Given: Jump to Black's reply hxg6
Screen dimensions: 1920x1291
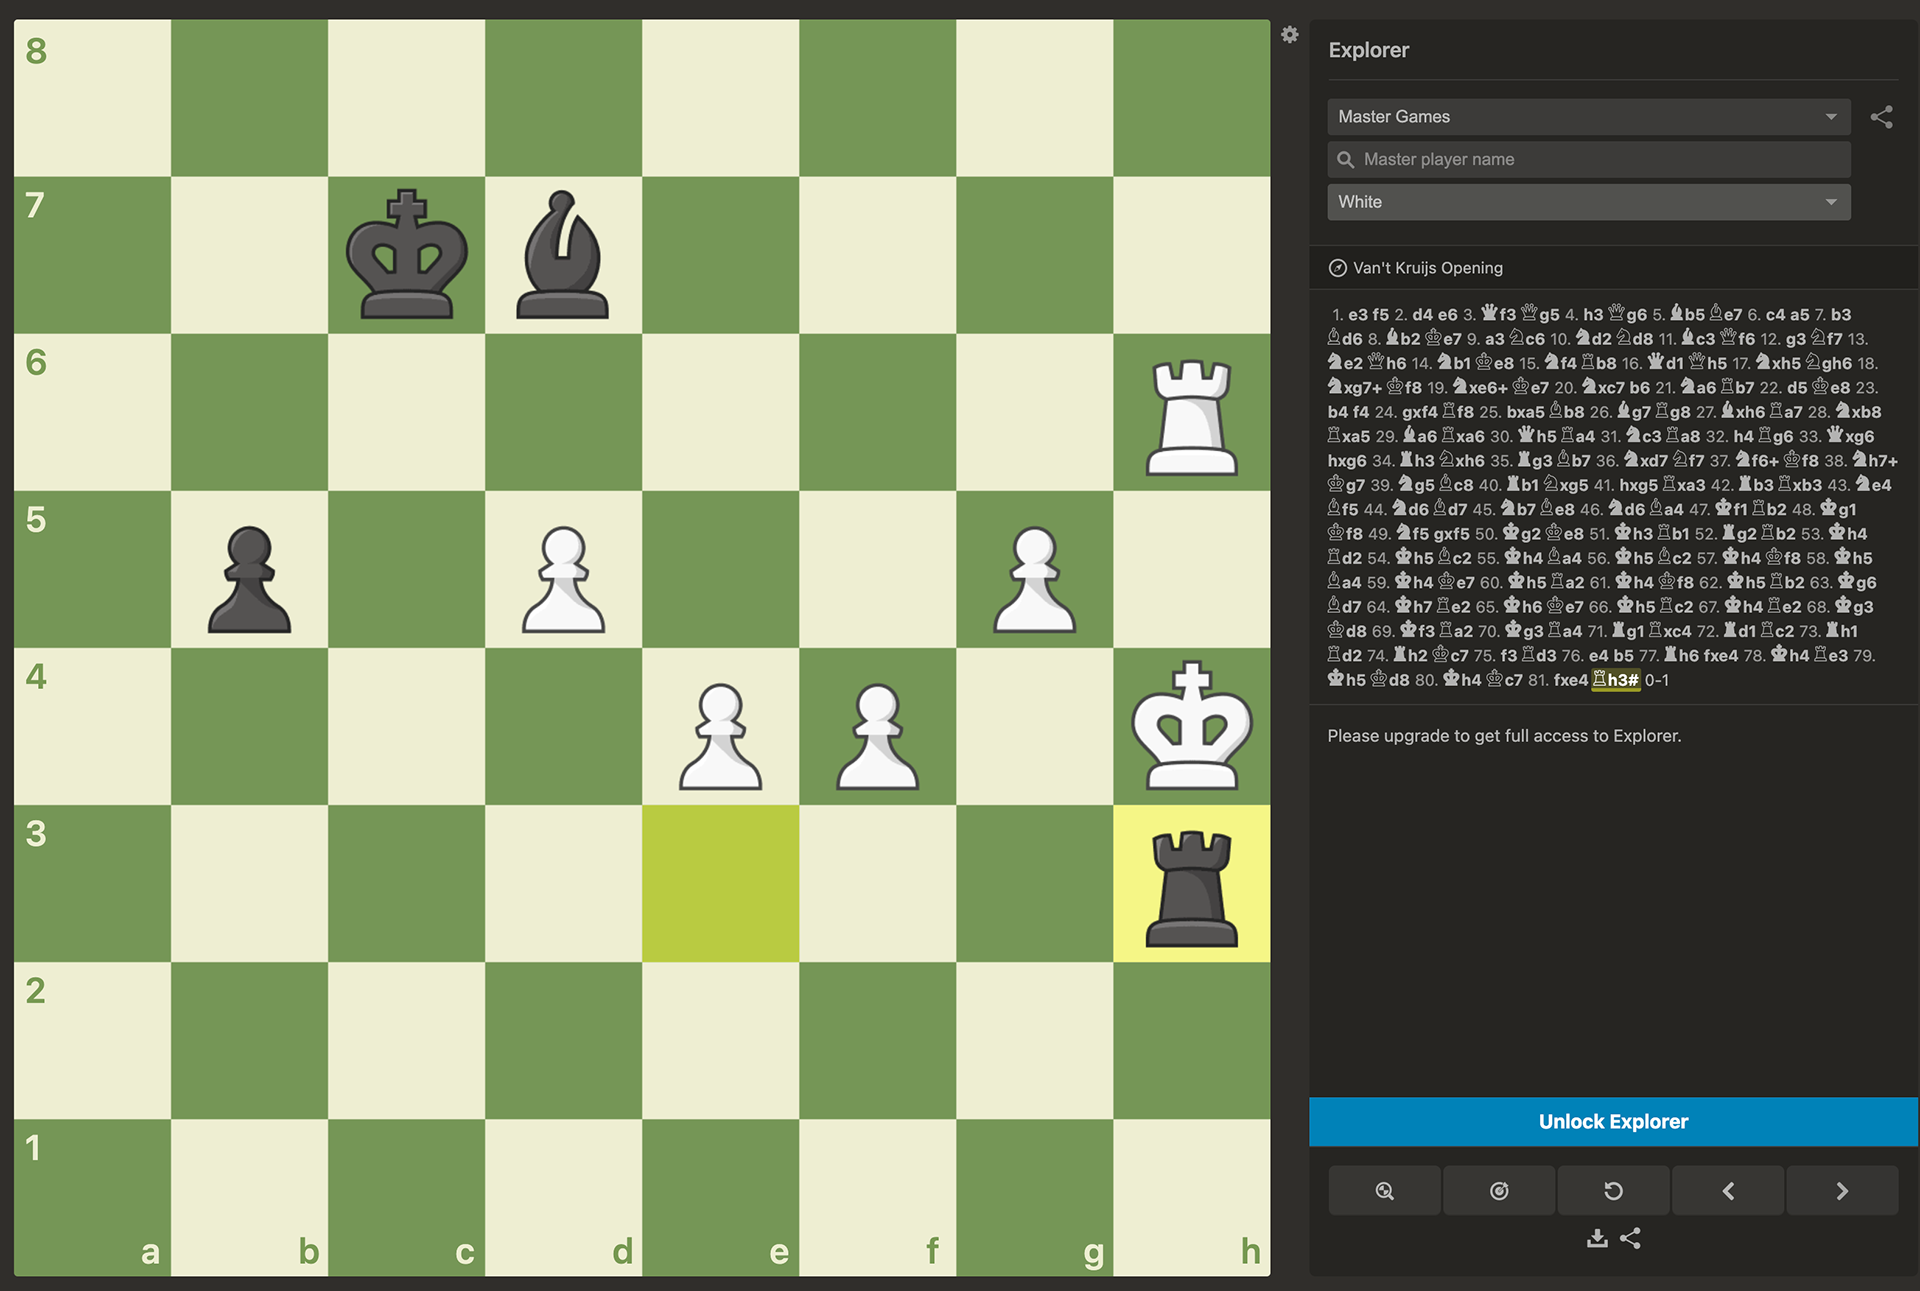Looking at the screenshot, I should [x=1347, y=461].
